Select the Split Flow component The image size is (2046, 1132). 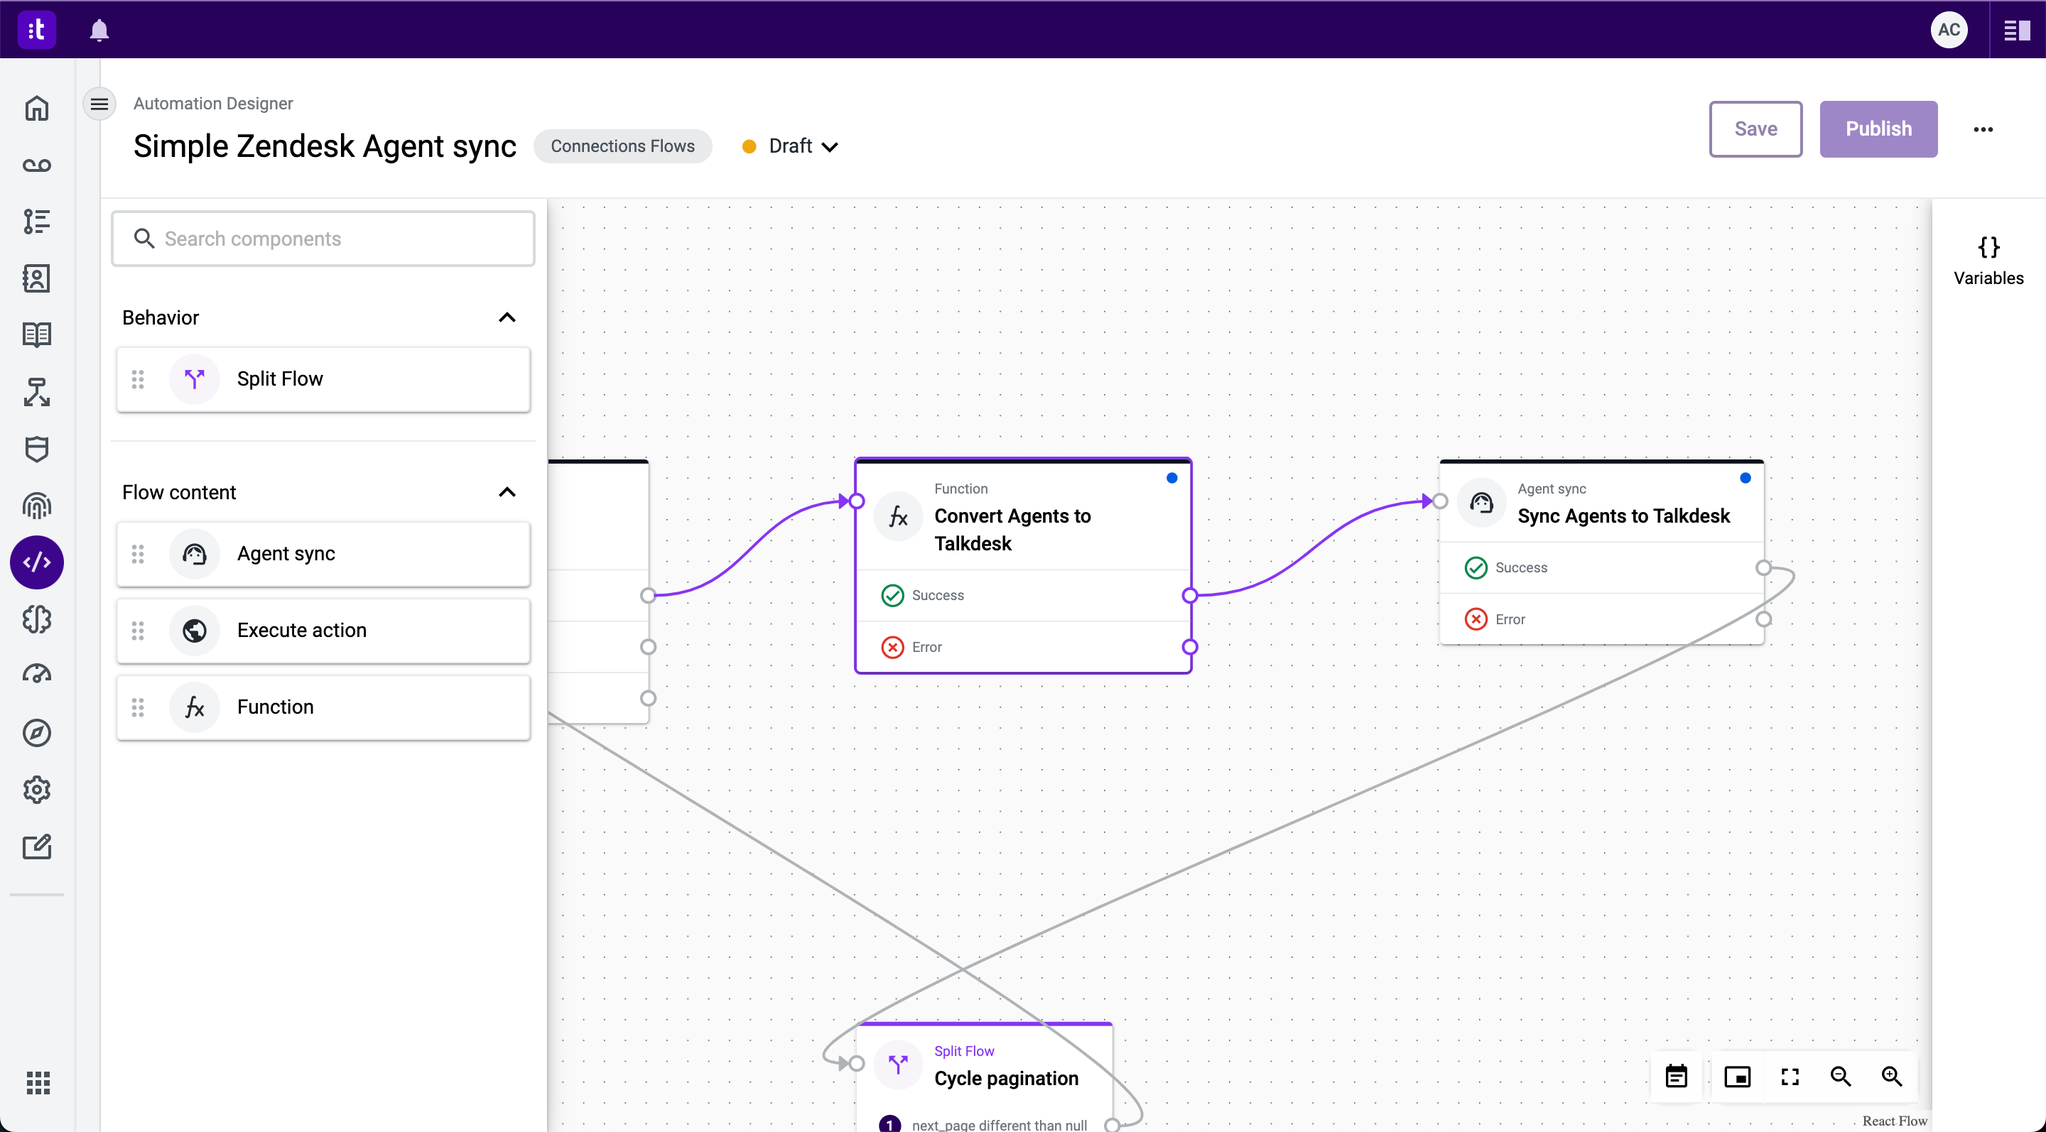(323, 379)
